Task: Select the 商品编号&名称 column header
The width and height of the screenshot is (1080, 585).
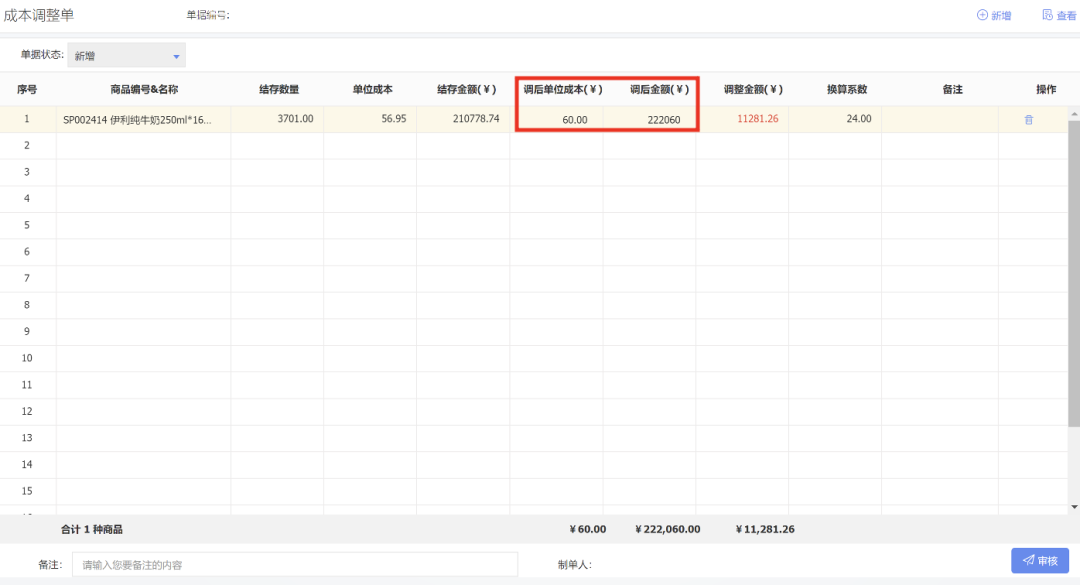Action: point(144,89)
